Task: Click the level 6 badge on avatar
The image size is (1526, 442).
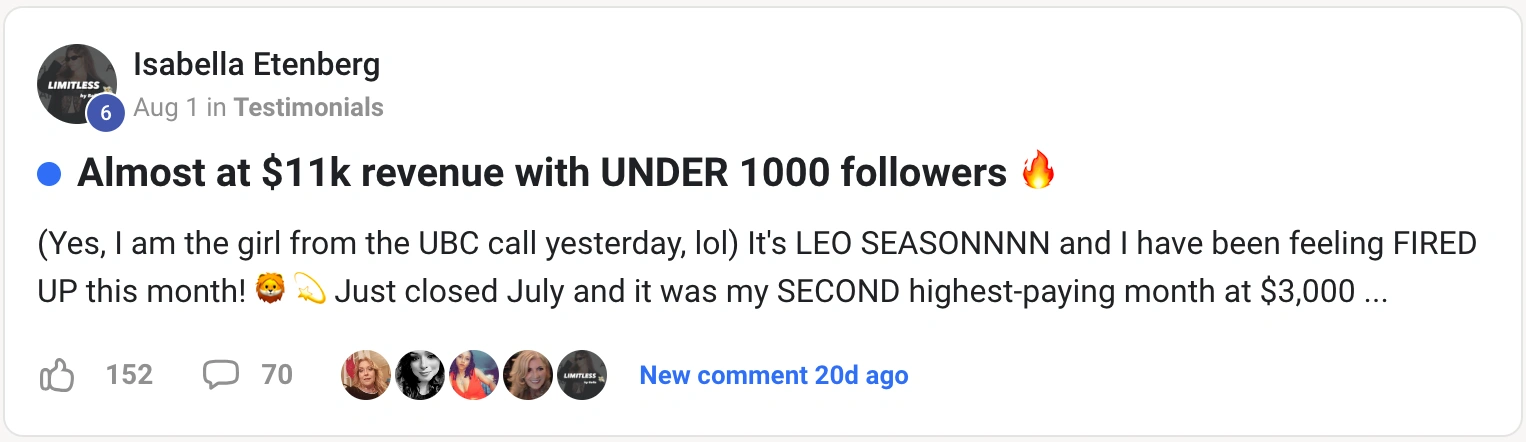Action: click(105, 114)
